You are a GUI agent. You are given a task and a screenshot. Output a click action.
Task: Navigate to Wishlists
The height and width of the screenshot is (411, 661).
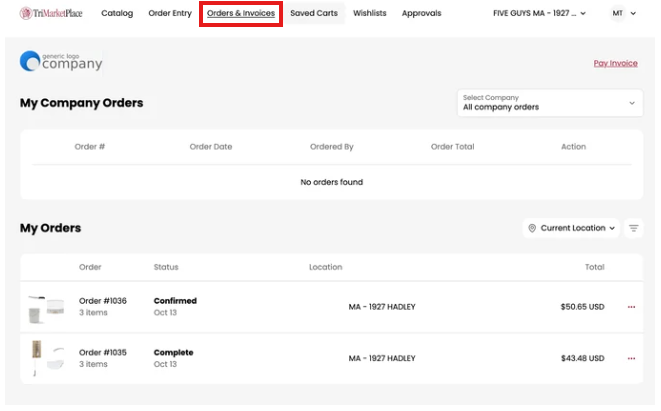pyautogui.click(x=370, y=14)
